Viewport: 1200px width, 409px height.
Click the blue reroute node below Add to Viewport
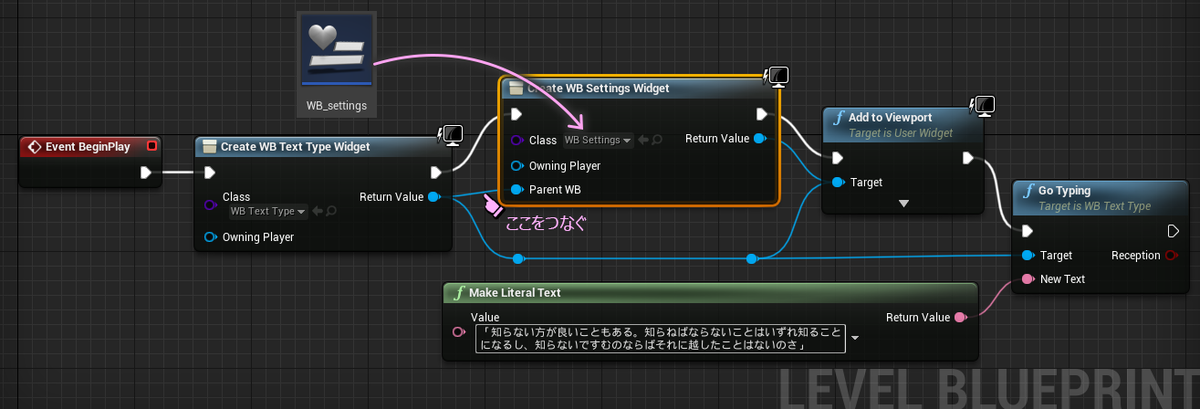pos(751,259)
